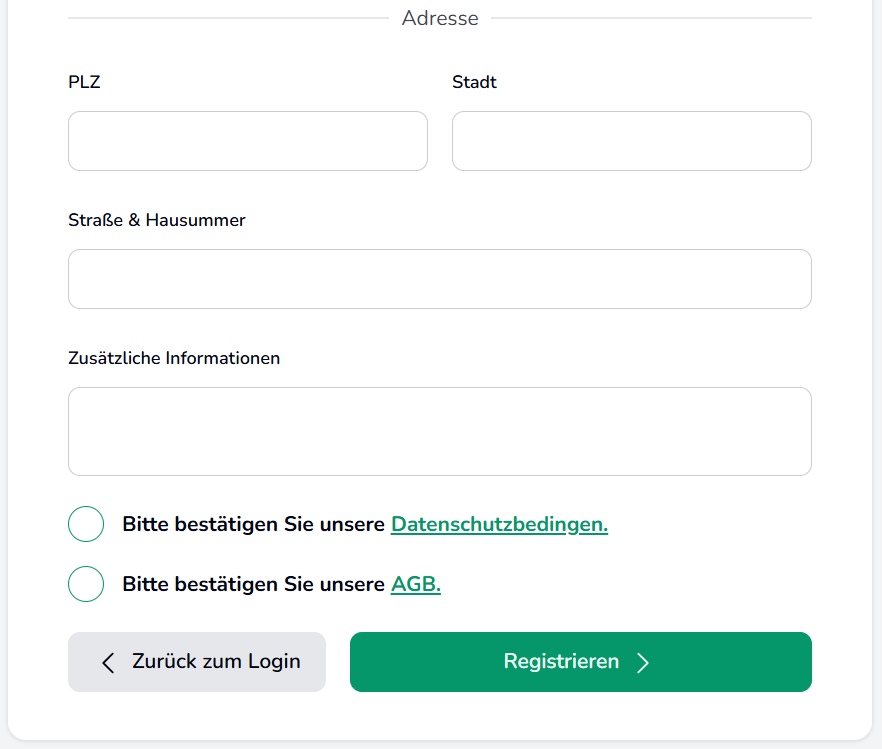Click the Straße & Hausummer label
Viewport: 882px width, 749px height.
157,220
